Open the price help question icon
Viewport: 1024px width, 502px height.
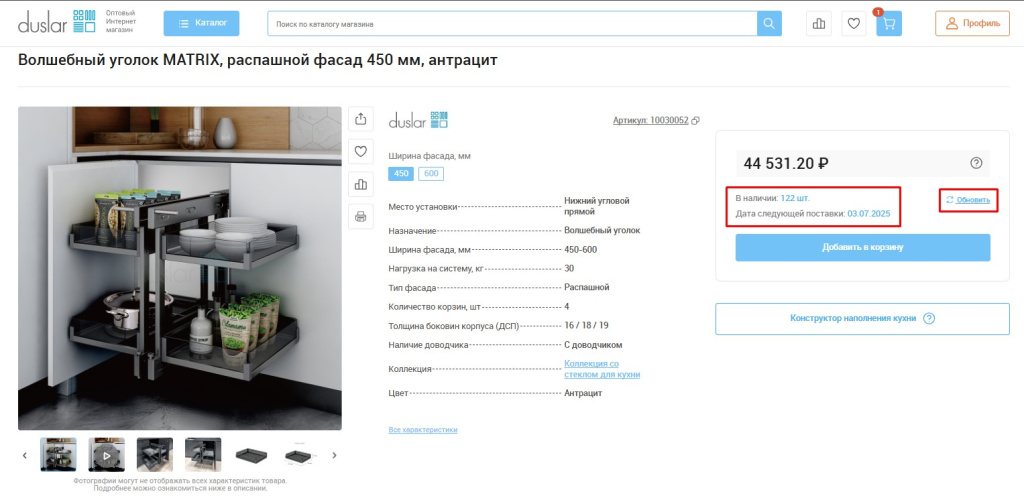tap(976, 163)
